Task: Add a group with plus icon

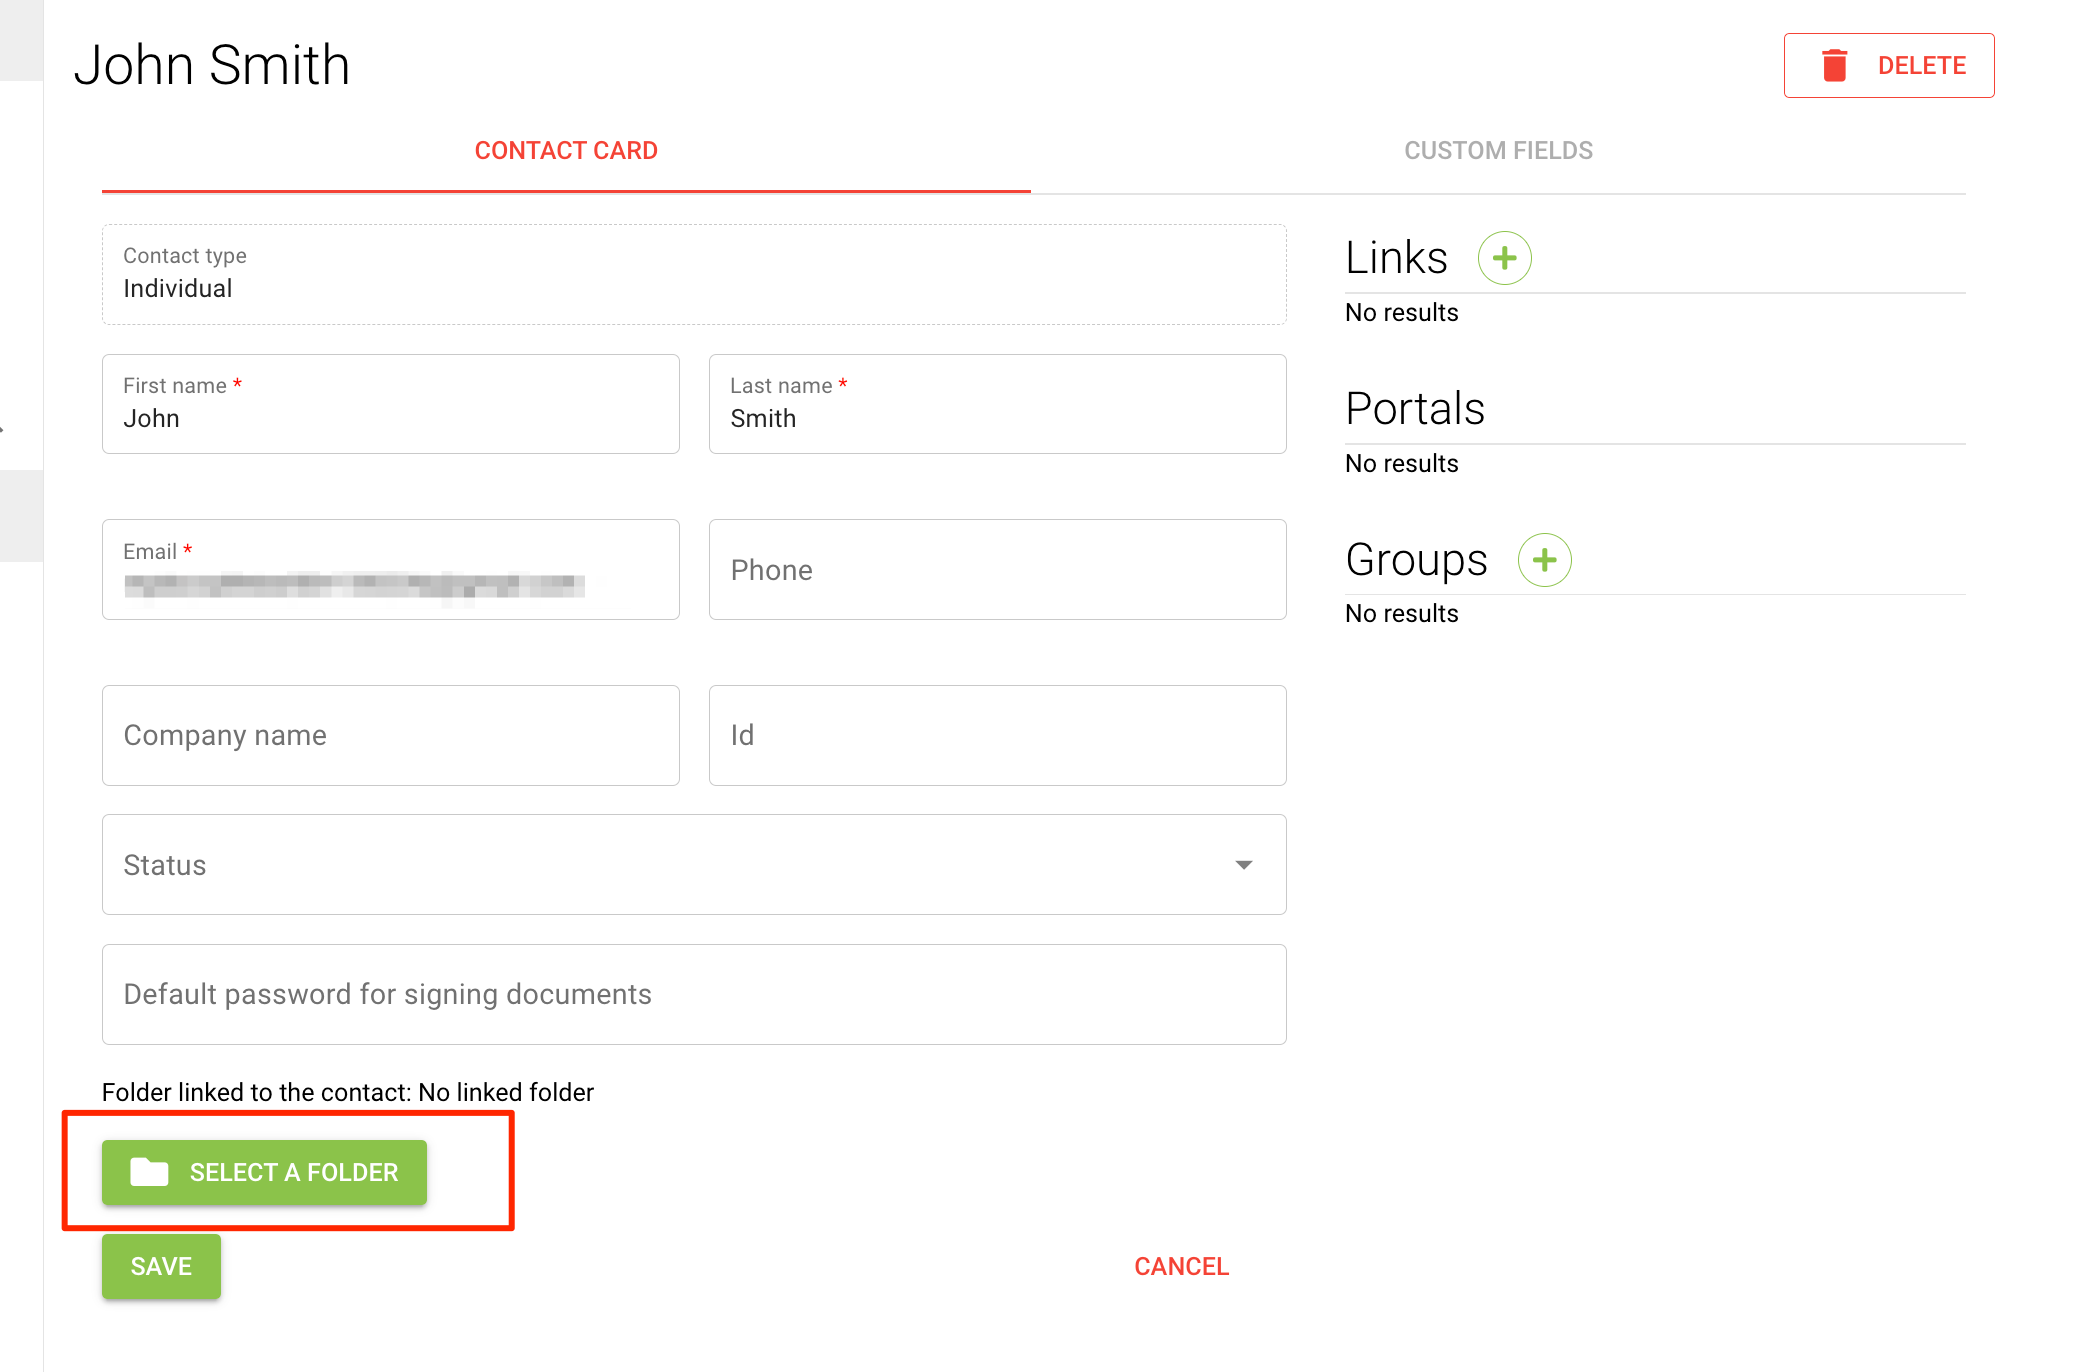Action: point(1544,560)
